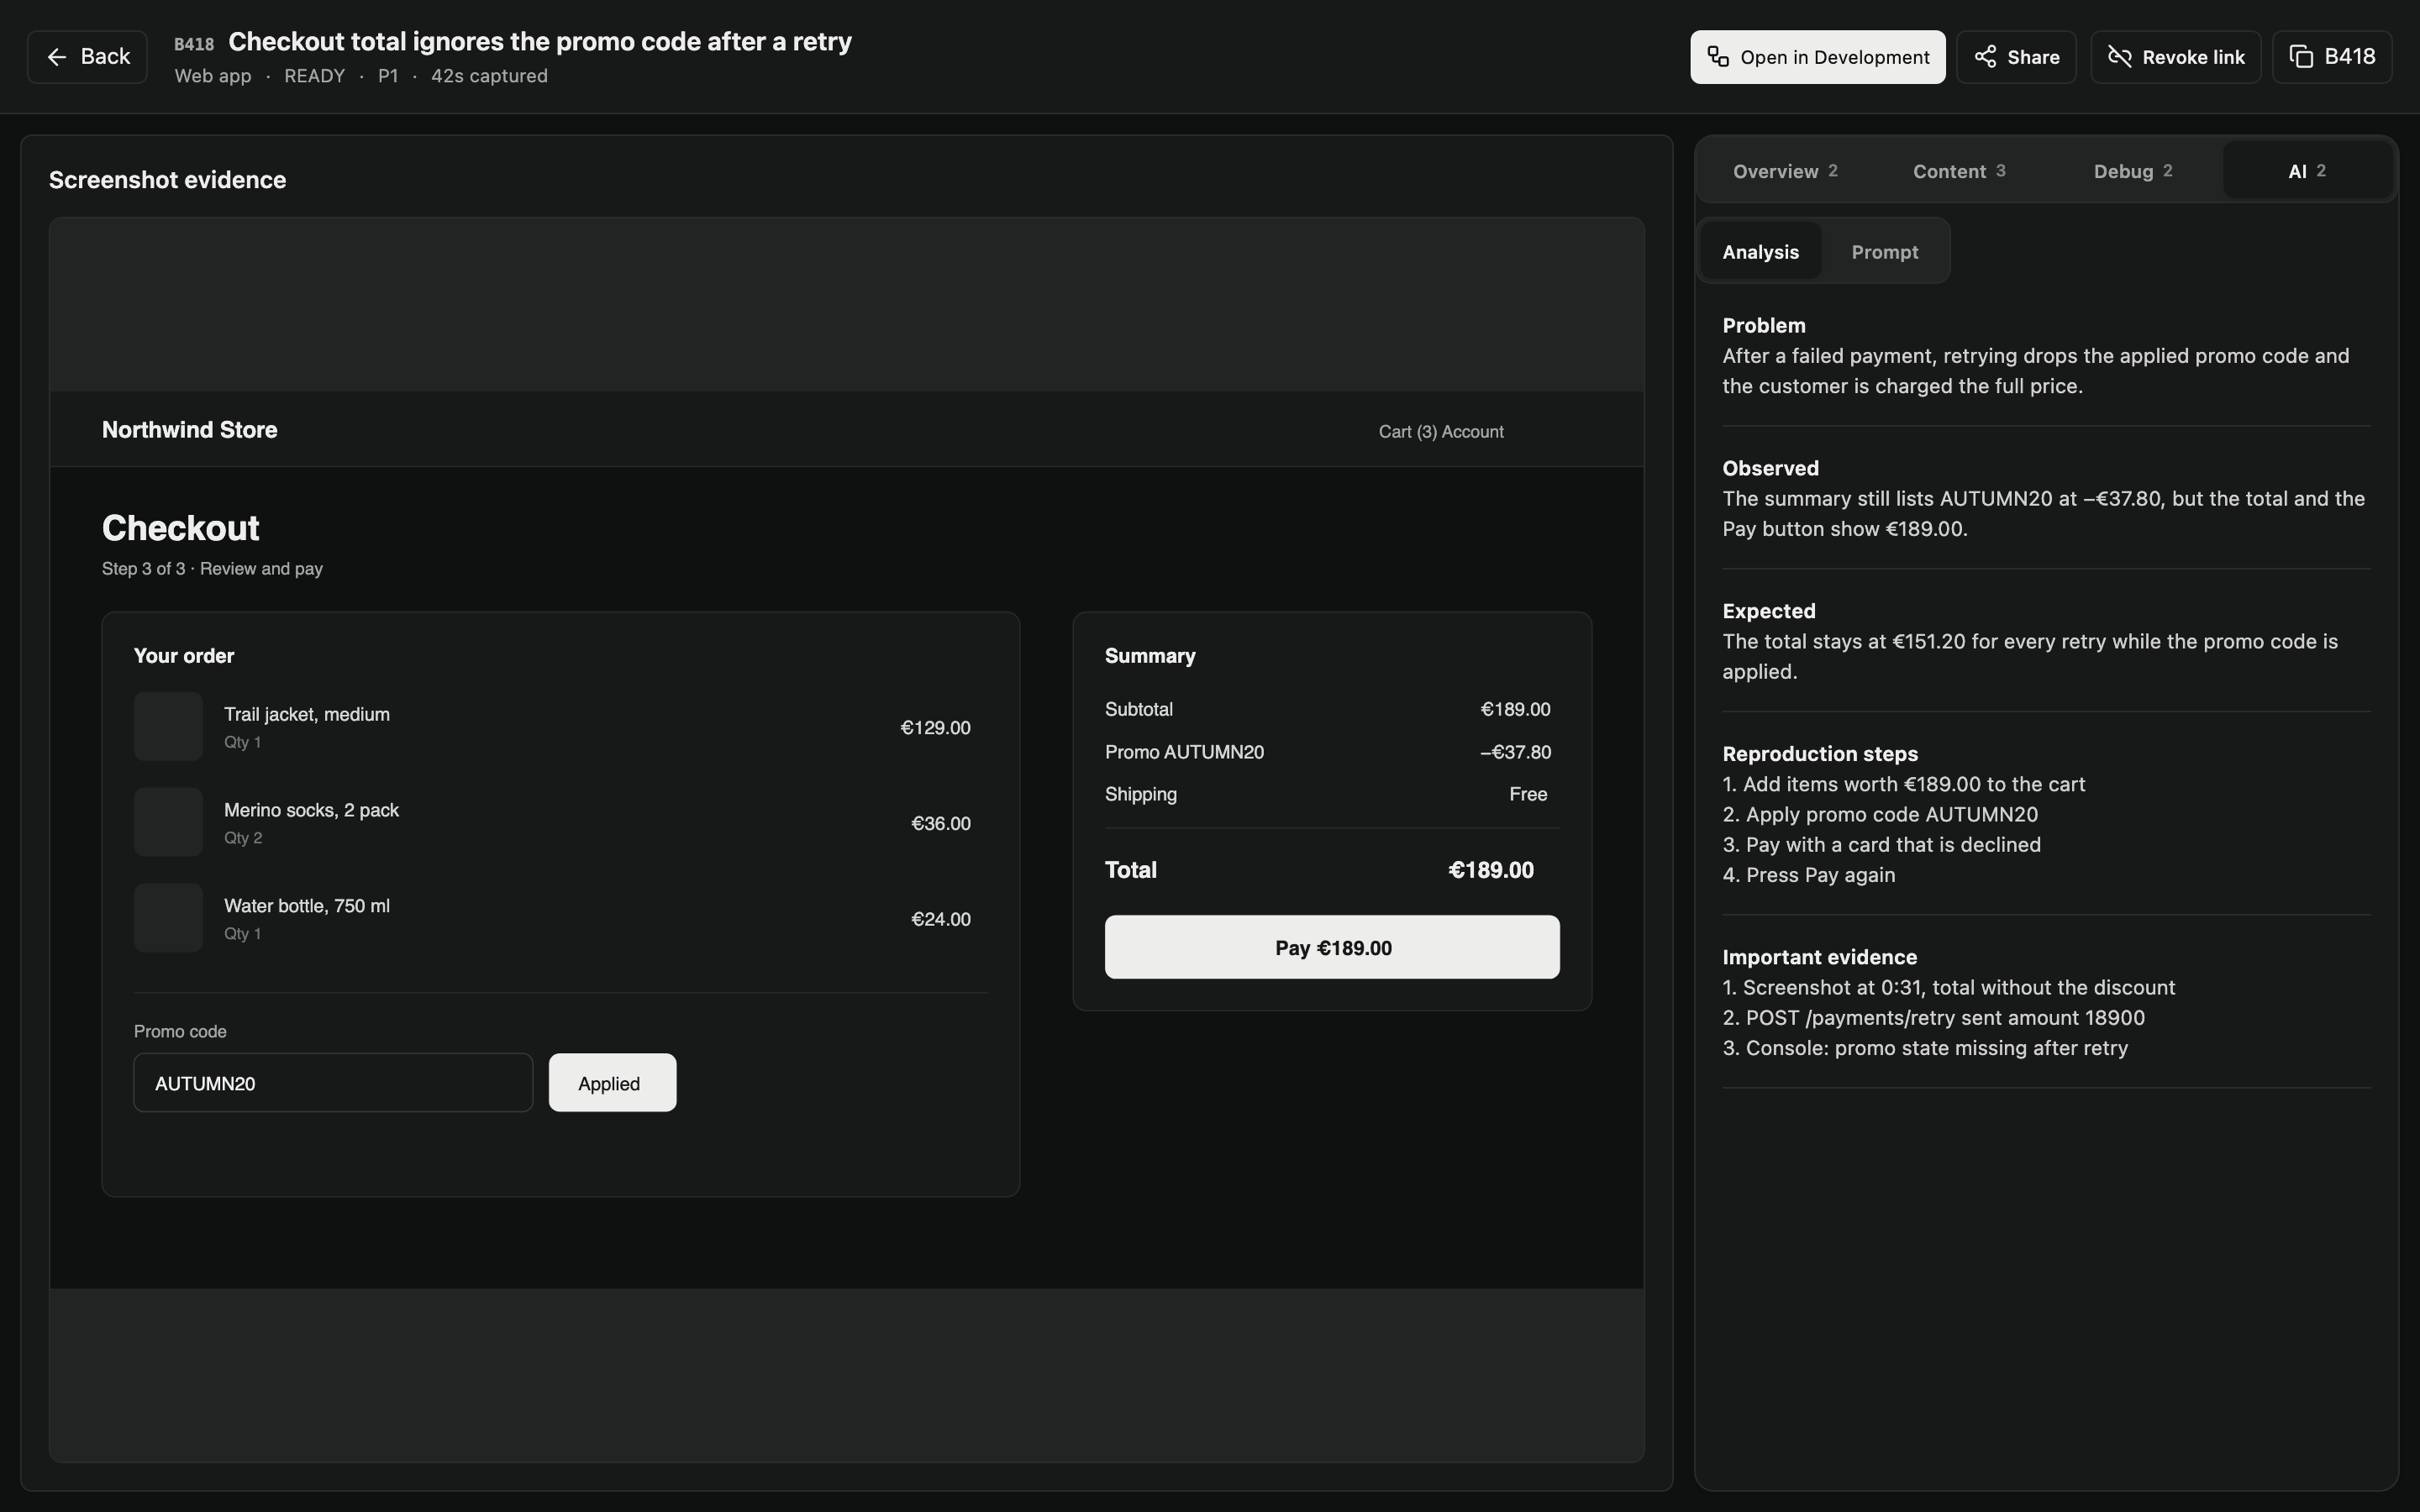The width and height of the screenshot is (2420, 1512).
Task: Revoke the shared link
Action: point(2175,57)
